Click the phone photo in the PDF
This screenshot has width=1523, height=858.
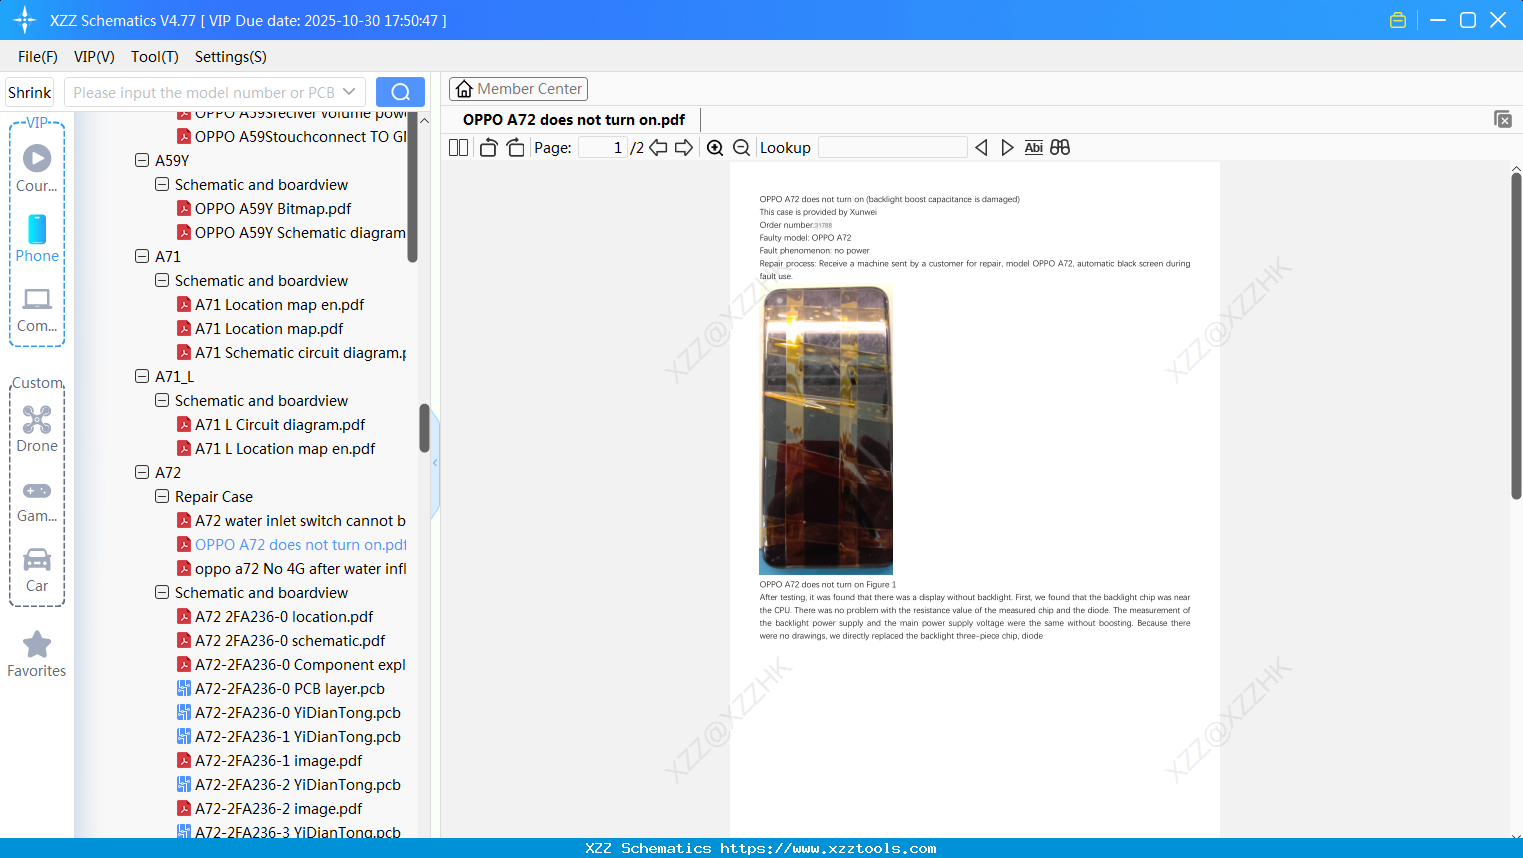pyautogui.click(x=826, y=430)
